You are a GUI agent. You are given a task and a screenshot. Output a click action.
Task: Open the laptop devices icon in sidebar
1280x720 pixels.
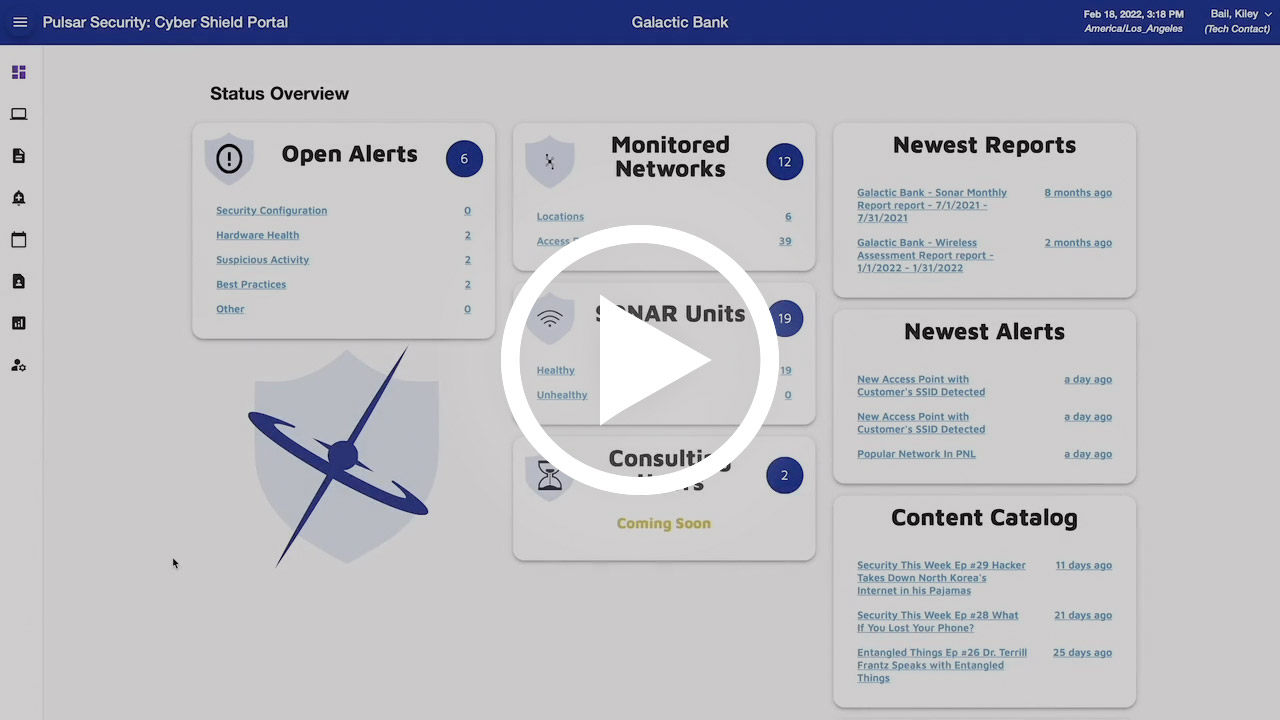[19, 114]
